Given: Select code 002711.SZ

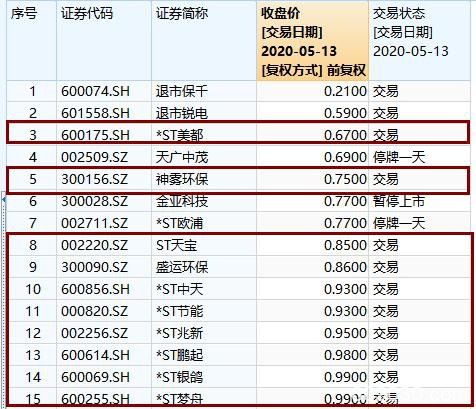Looking at the screenshot, I should 94,223.
